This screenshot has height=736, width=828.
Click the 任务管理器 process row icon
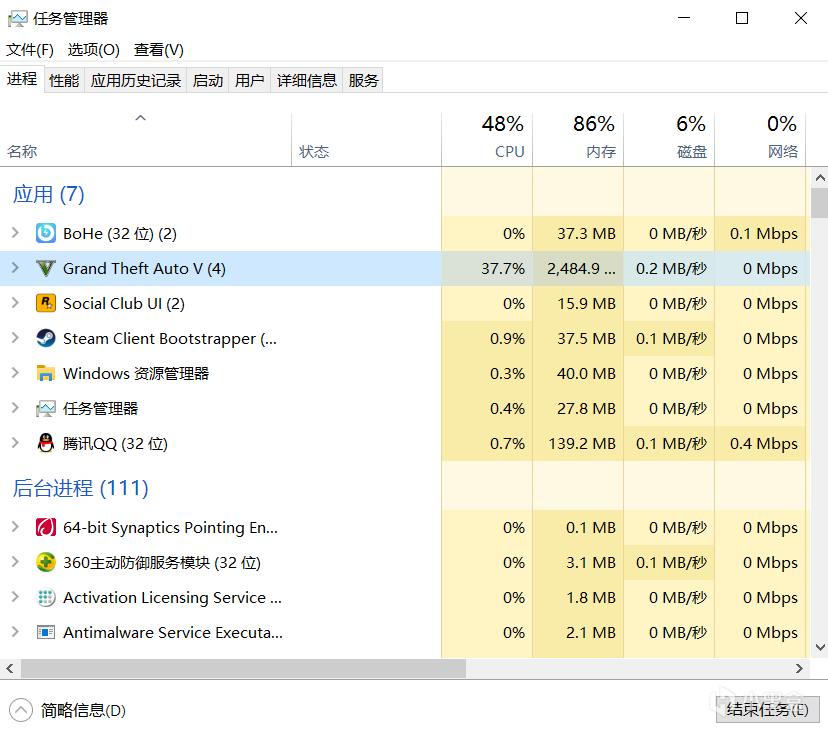coord(45,408)
